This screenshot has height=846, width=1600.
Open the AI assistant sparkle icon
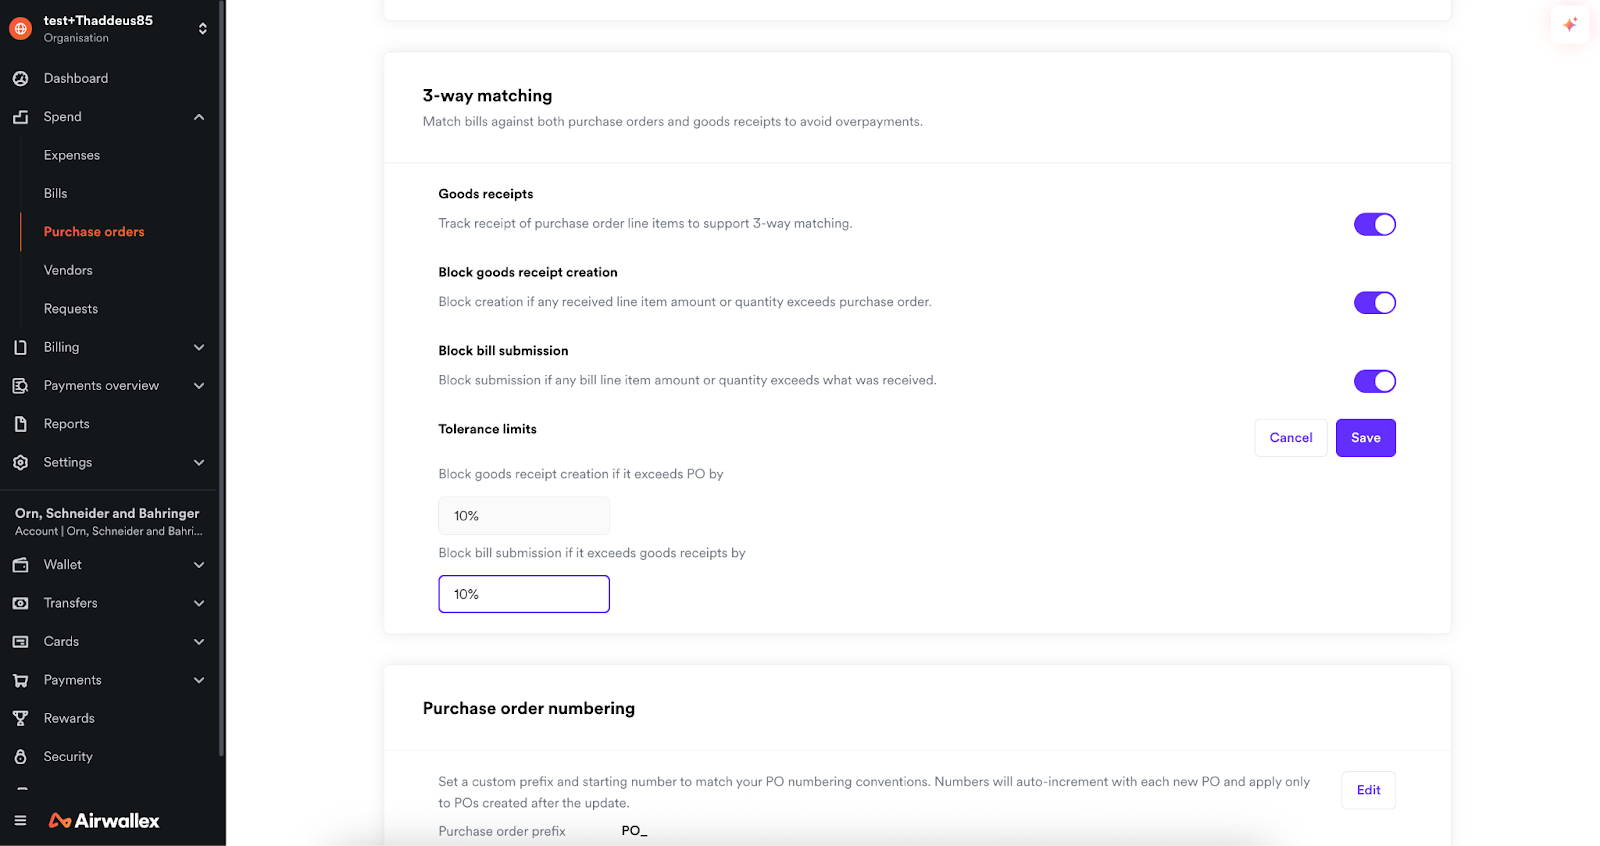[1570, 25]
